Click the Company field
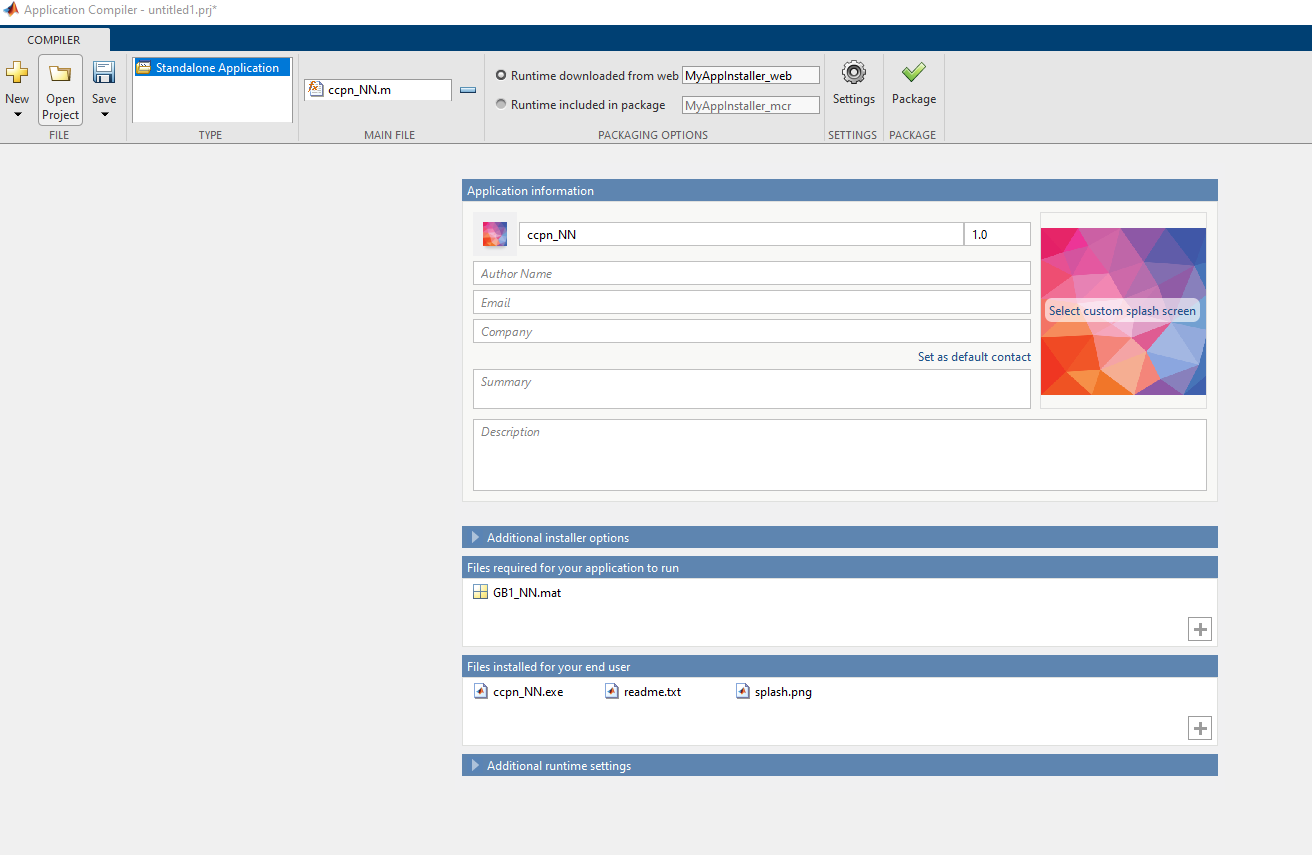The height and width of the screenshot is (855, 1312). point(752,331)
